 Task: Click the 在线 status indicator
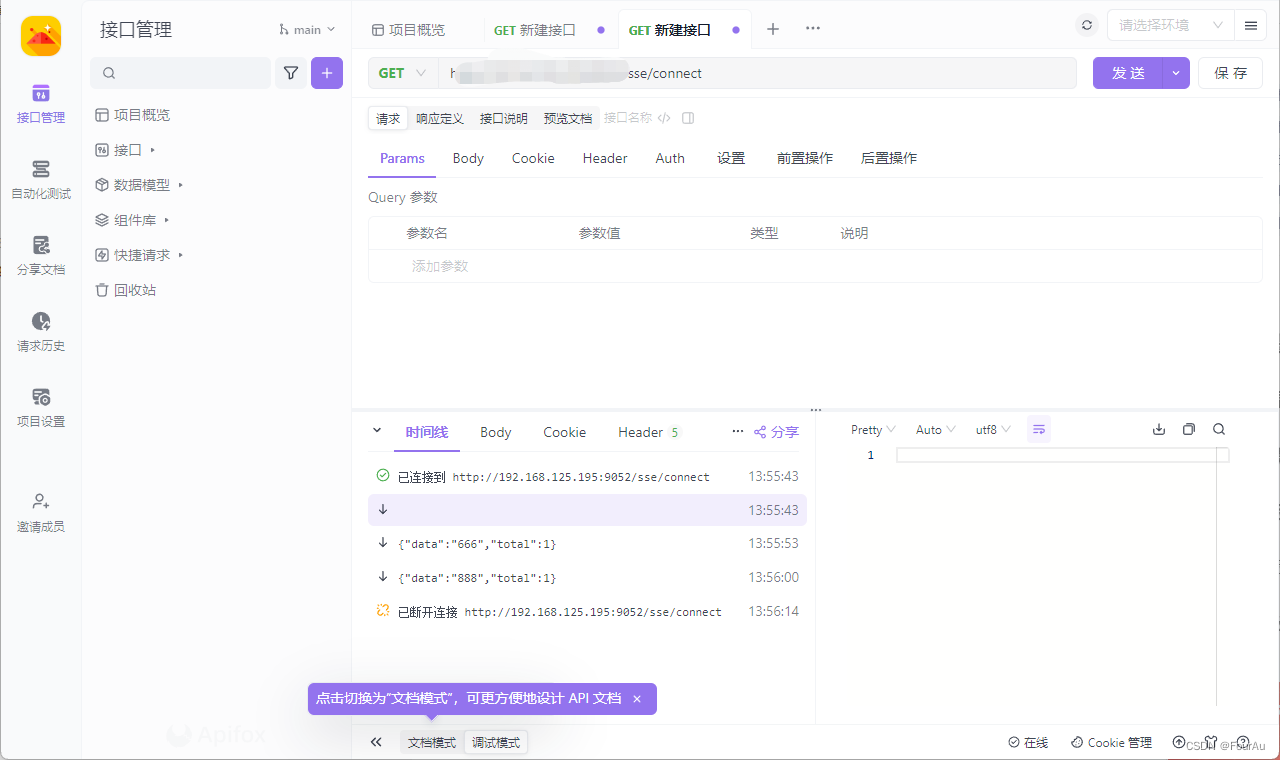(1028, 743)
